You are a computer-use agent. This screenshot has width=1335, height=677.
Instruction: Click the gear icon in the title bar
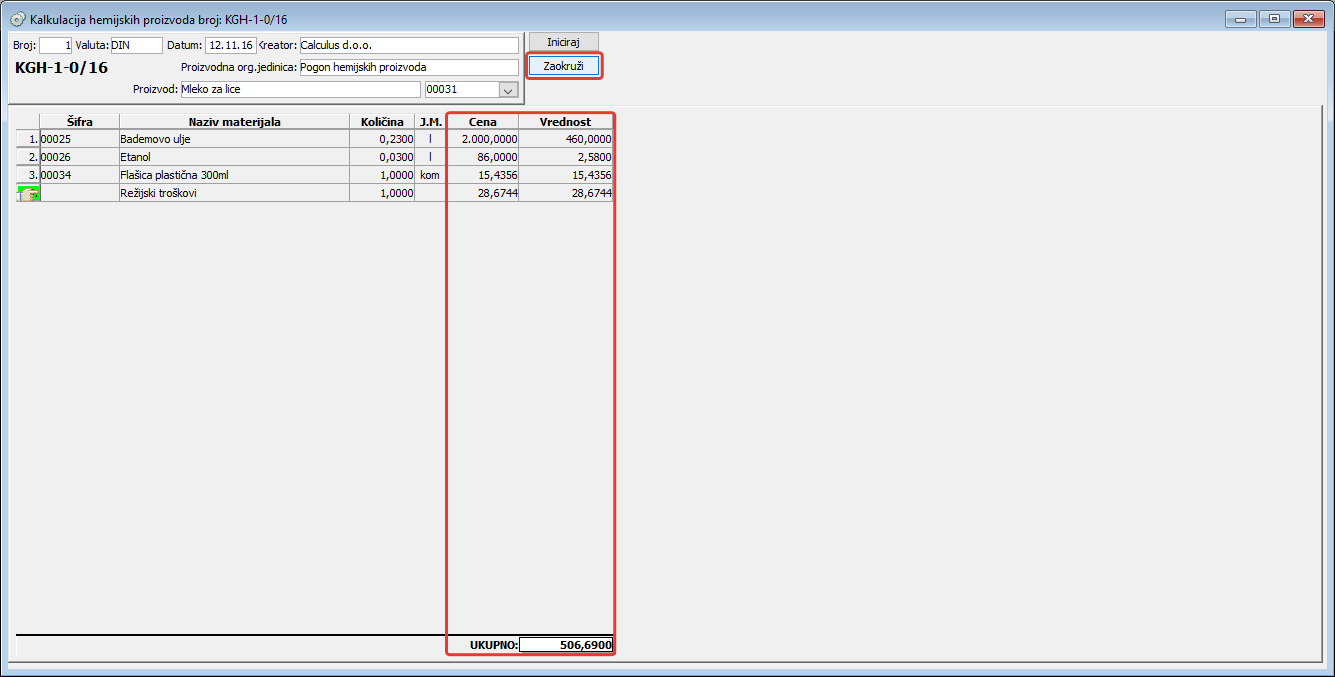17,19
